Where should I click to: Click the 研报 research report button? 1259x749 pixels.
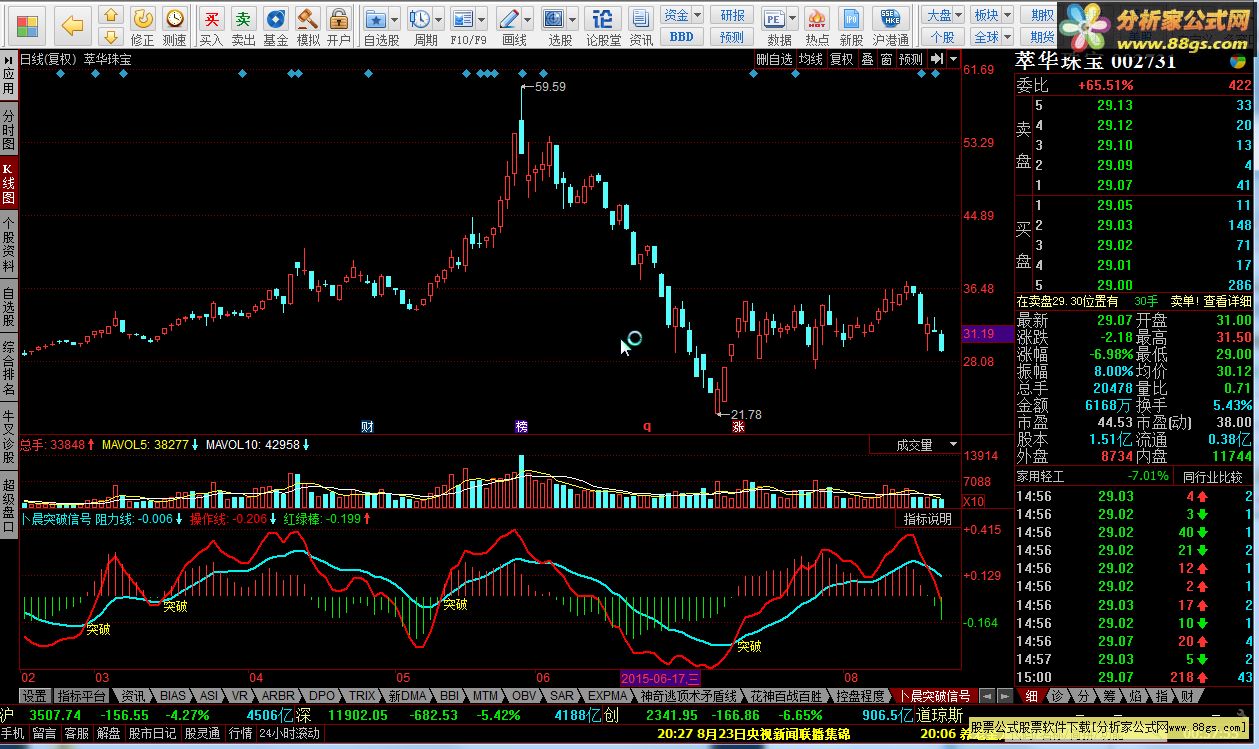click(x=732, y=15)
